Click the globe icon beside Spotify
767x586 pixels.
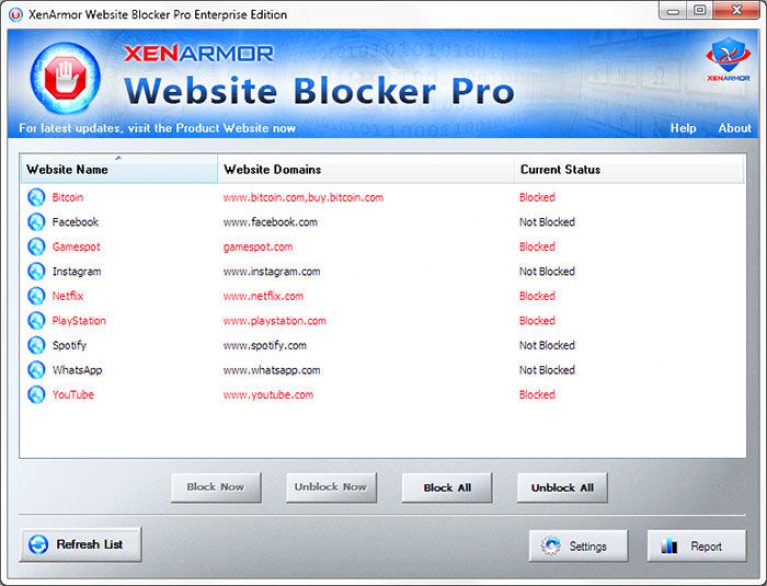(x=36, y=345)
